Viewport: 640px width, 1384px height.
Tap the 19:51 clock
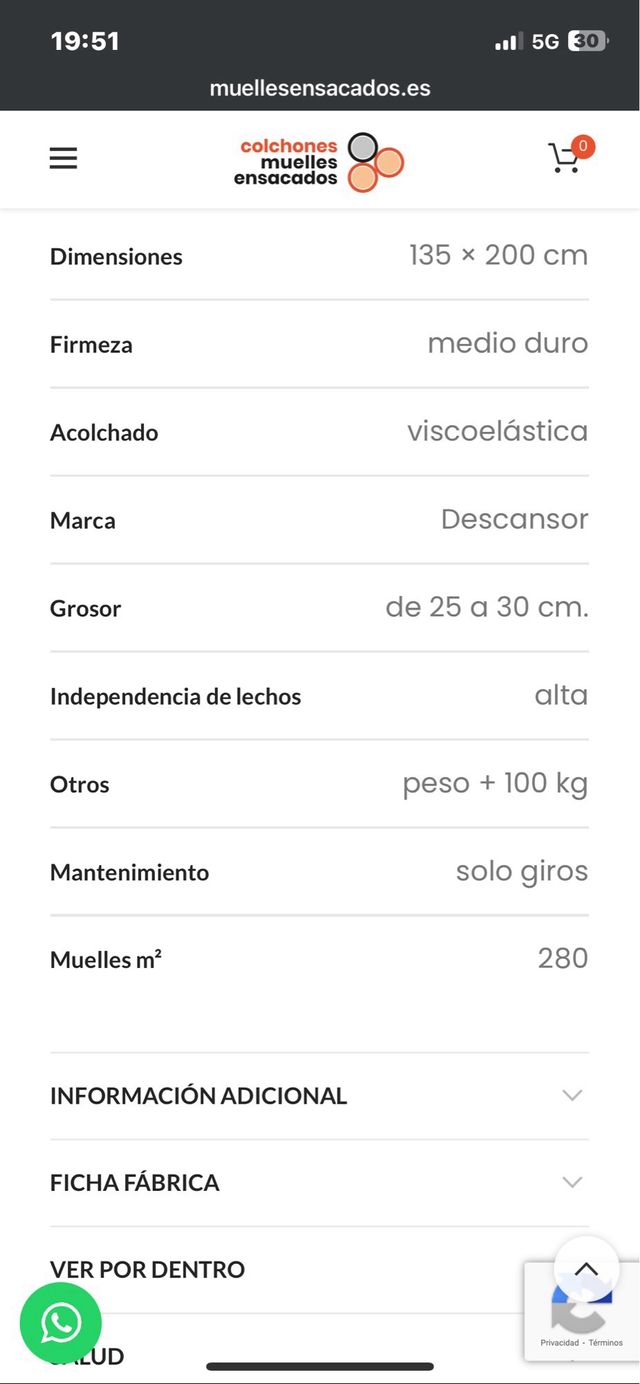pyautogui.click(x=85, y=41)
